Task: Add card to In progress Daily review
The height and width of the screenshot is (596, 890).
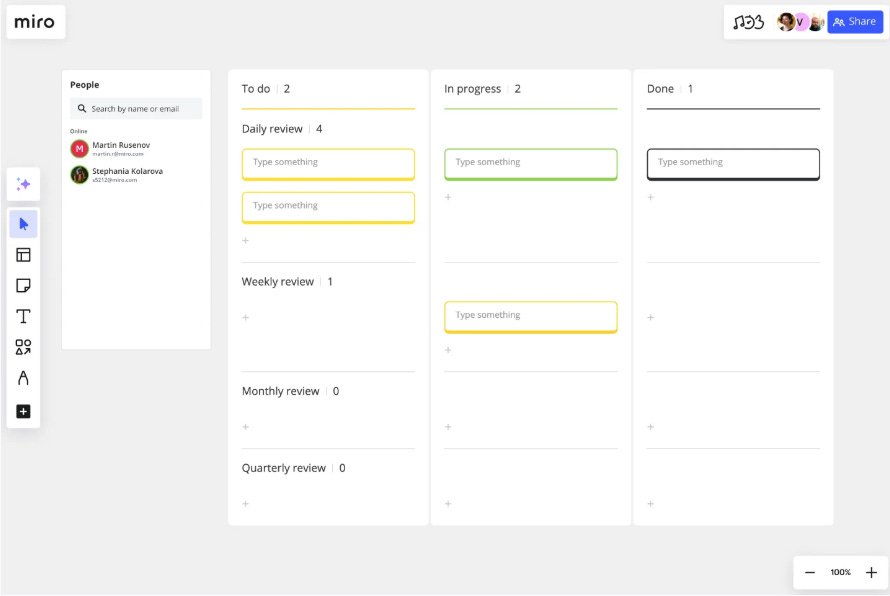Action: pyautogui.click(x=448, y=197)
